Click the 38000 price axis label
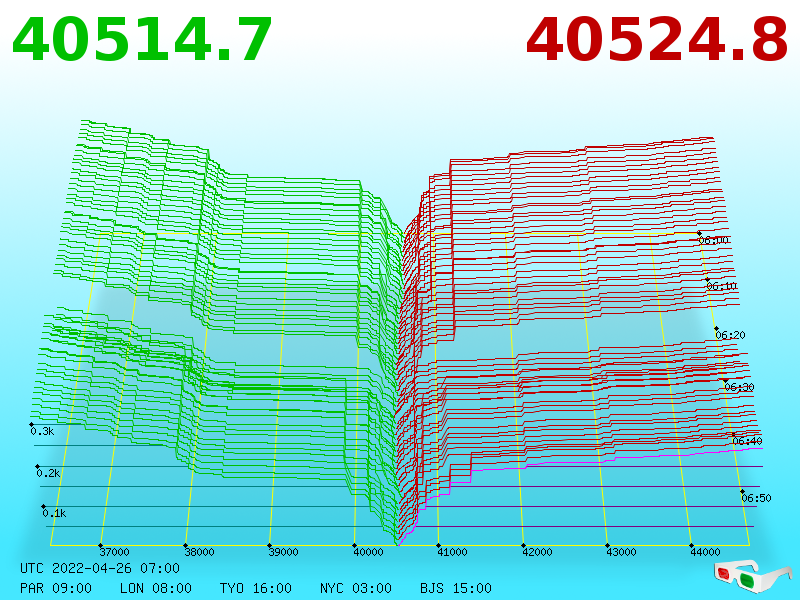Screen dimensions: 800x600 tap(199, 552)
